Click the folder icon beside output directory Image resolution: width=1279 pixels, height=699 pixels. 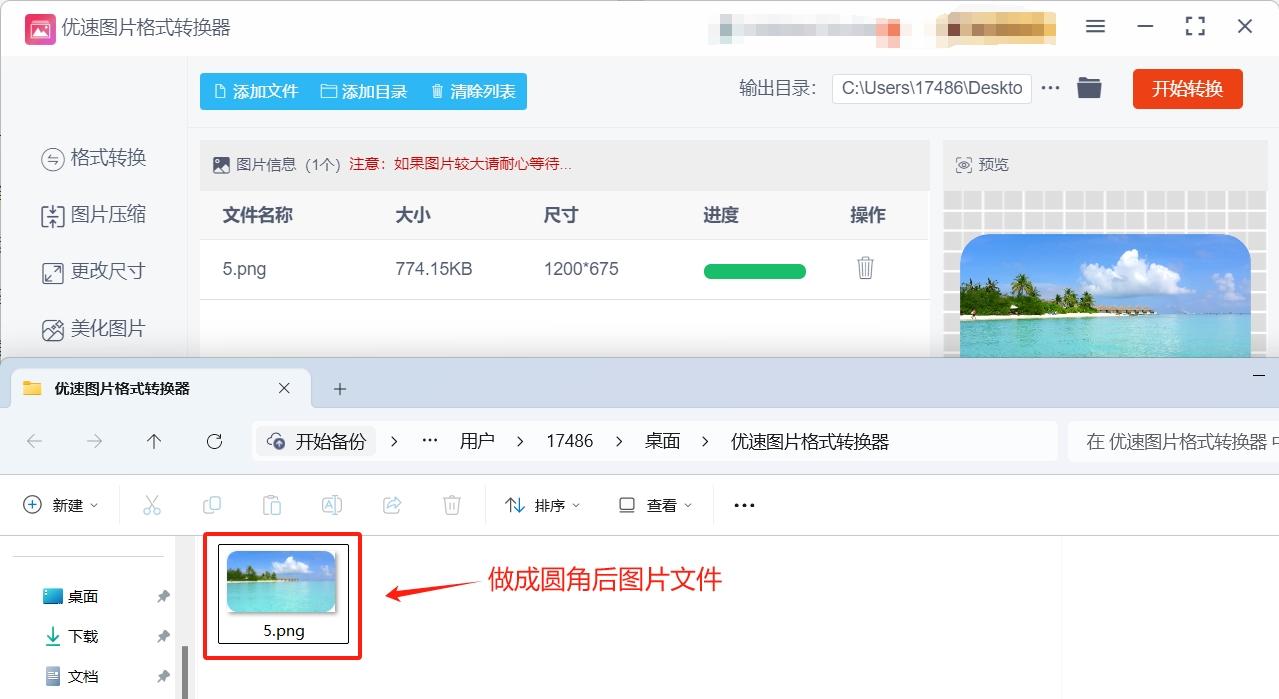pos(1089,88)
